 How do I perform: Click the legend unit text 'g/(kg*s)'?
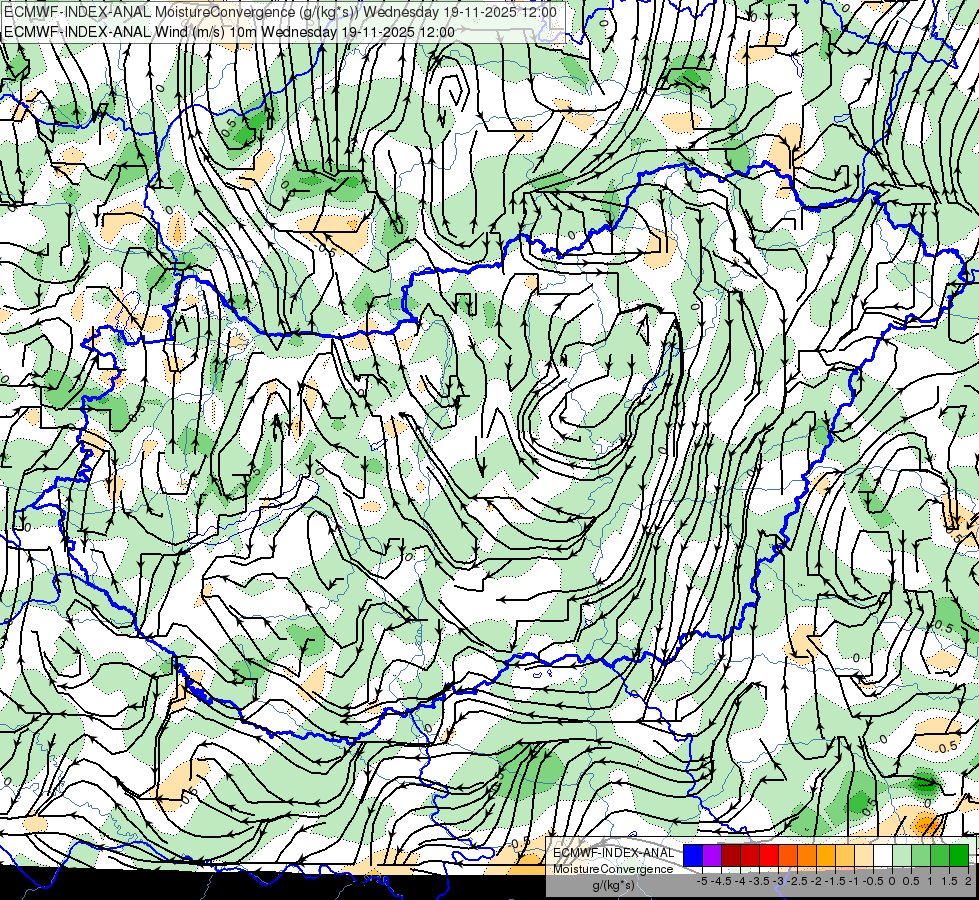pos(613,885)
